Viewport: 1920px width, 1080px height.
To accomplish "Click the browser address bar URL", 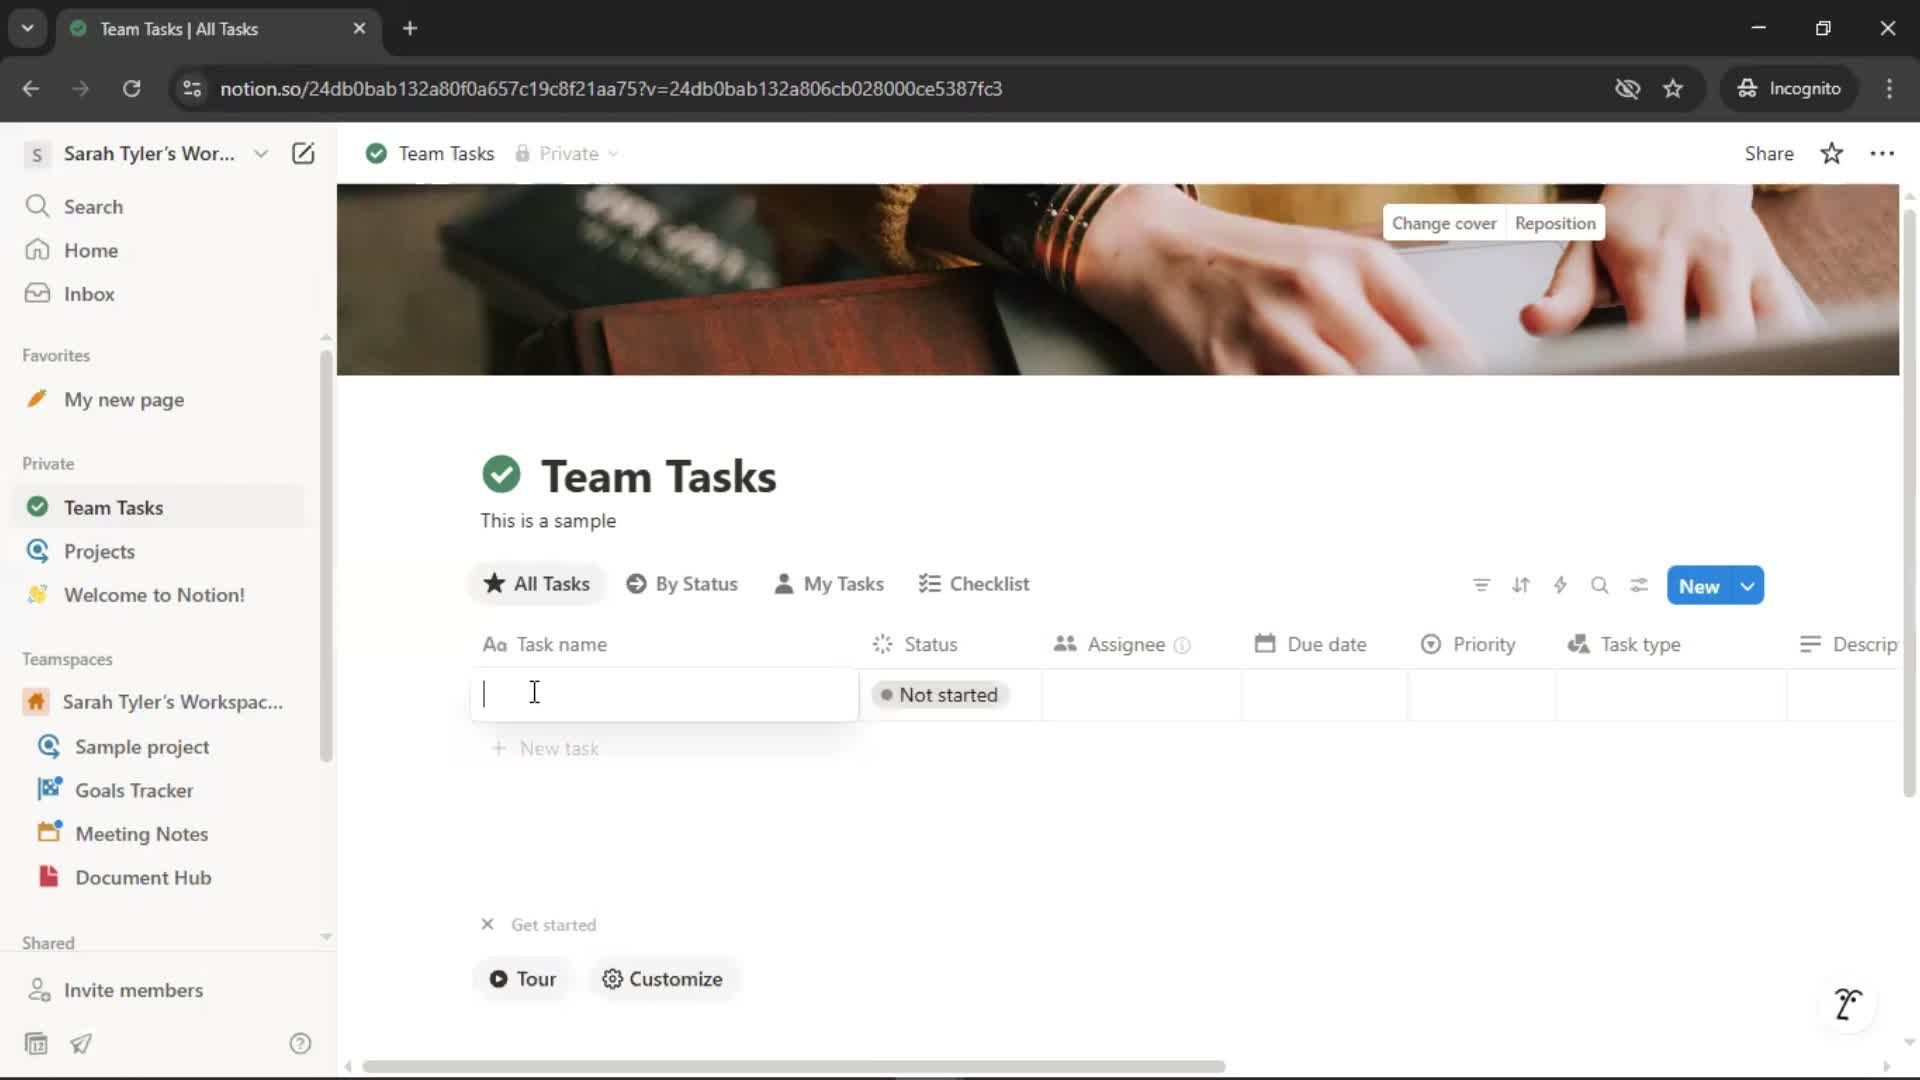I will coord(611,88).
